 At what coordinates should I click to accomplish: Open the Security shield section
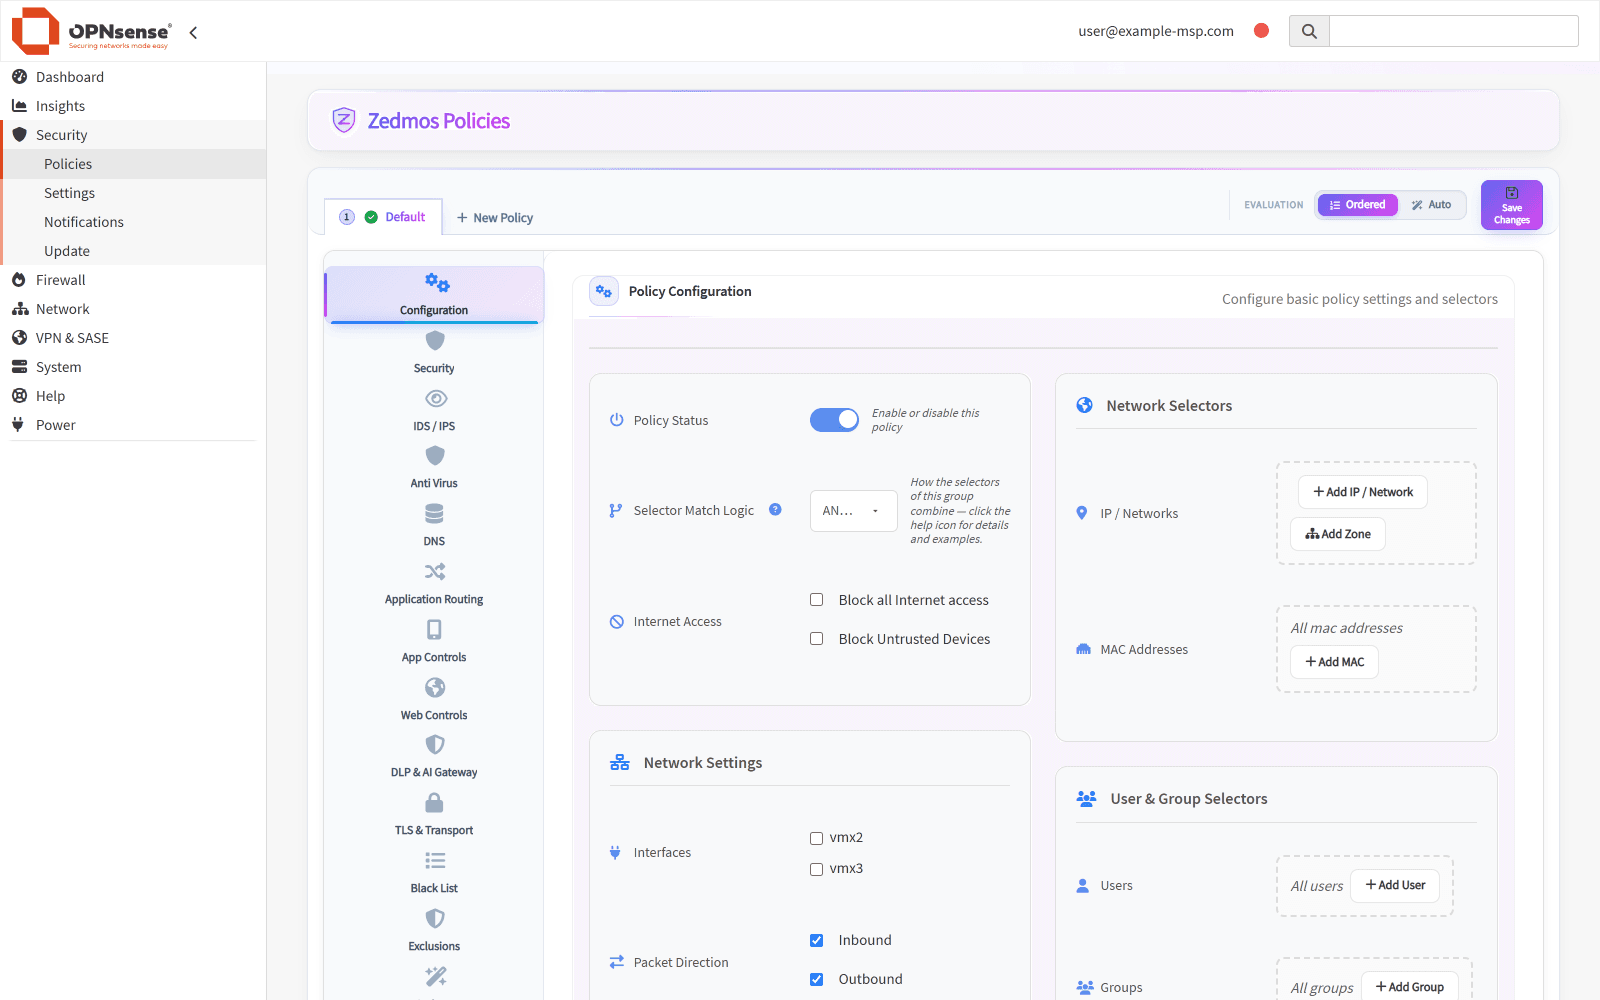pyautogui.click(x=434, y=352)
